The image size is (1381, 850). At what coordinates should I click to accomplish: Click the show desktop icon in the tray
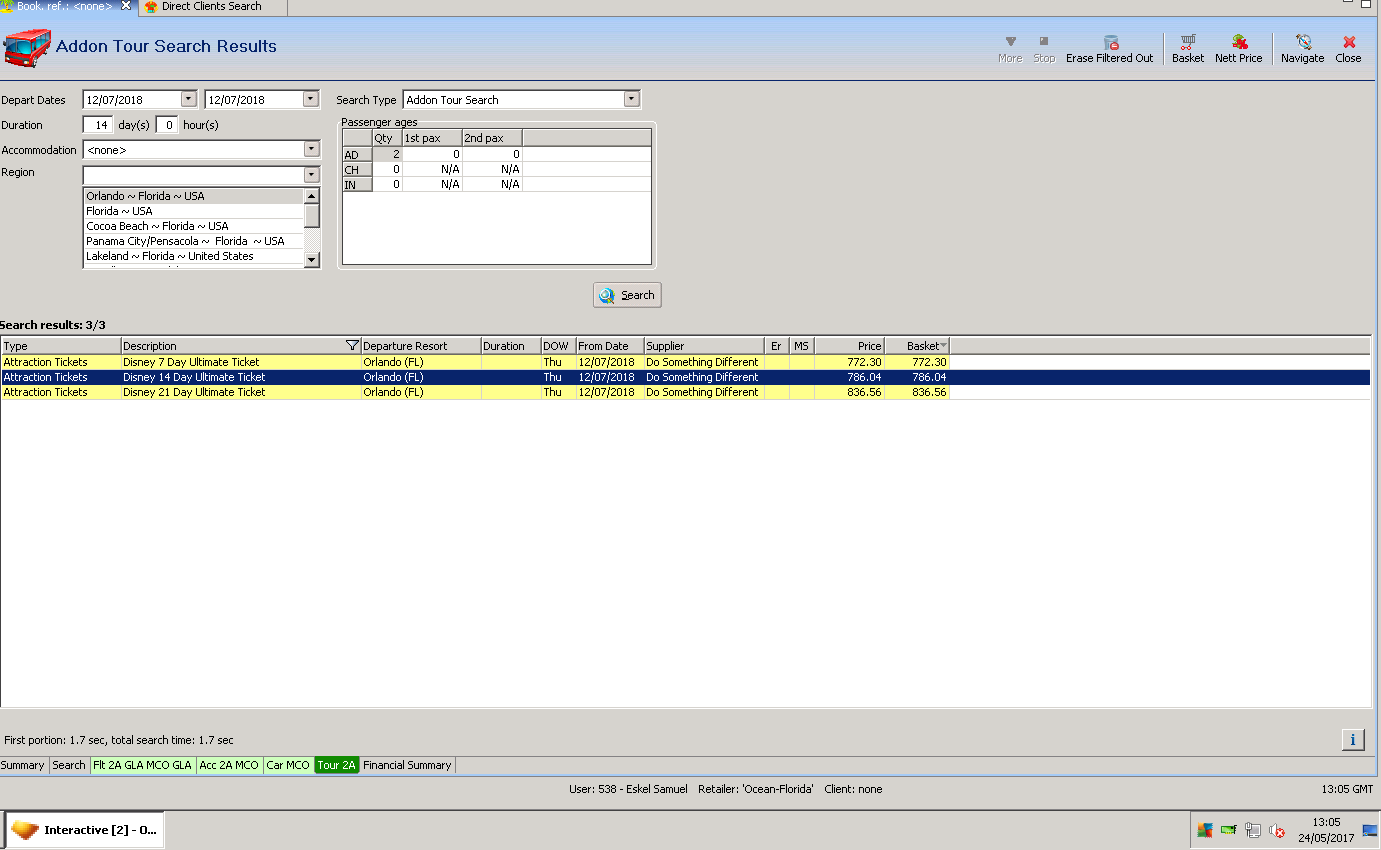coord(1370,830)
